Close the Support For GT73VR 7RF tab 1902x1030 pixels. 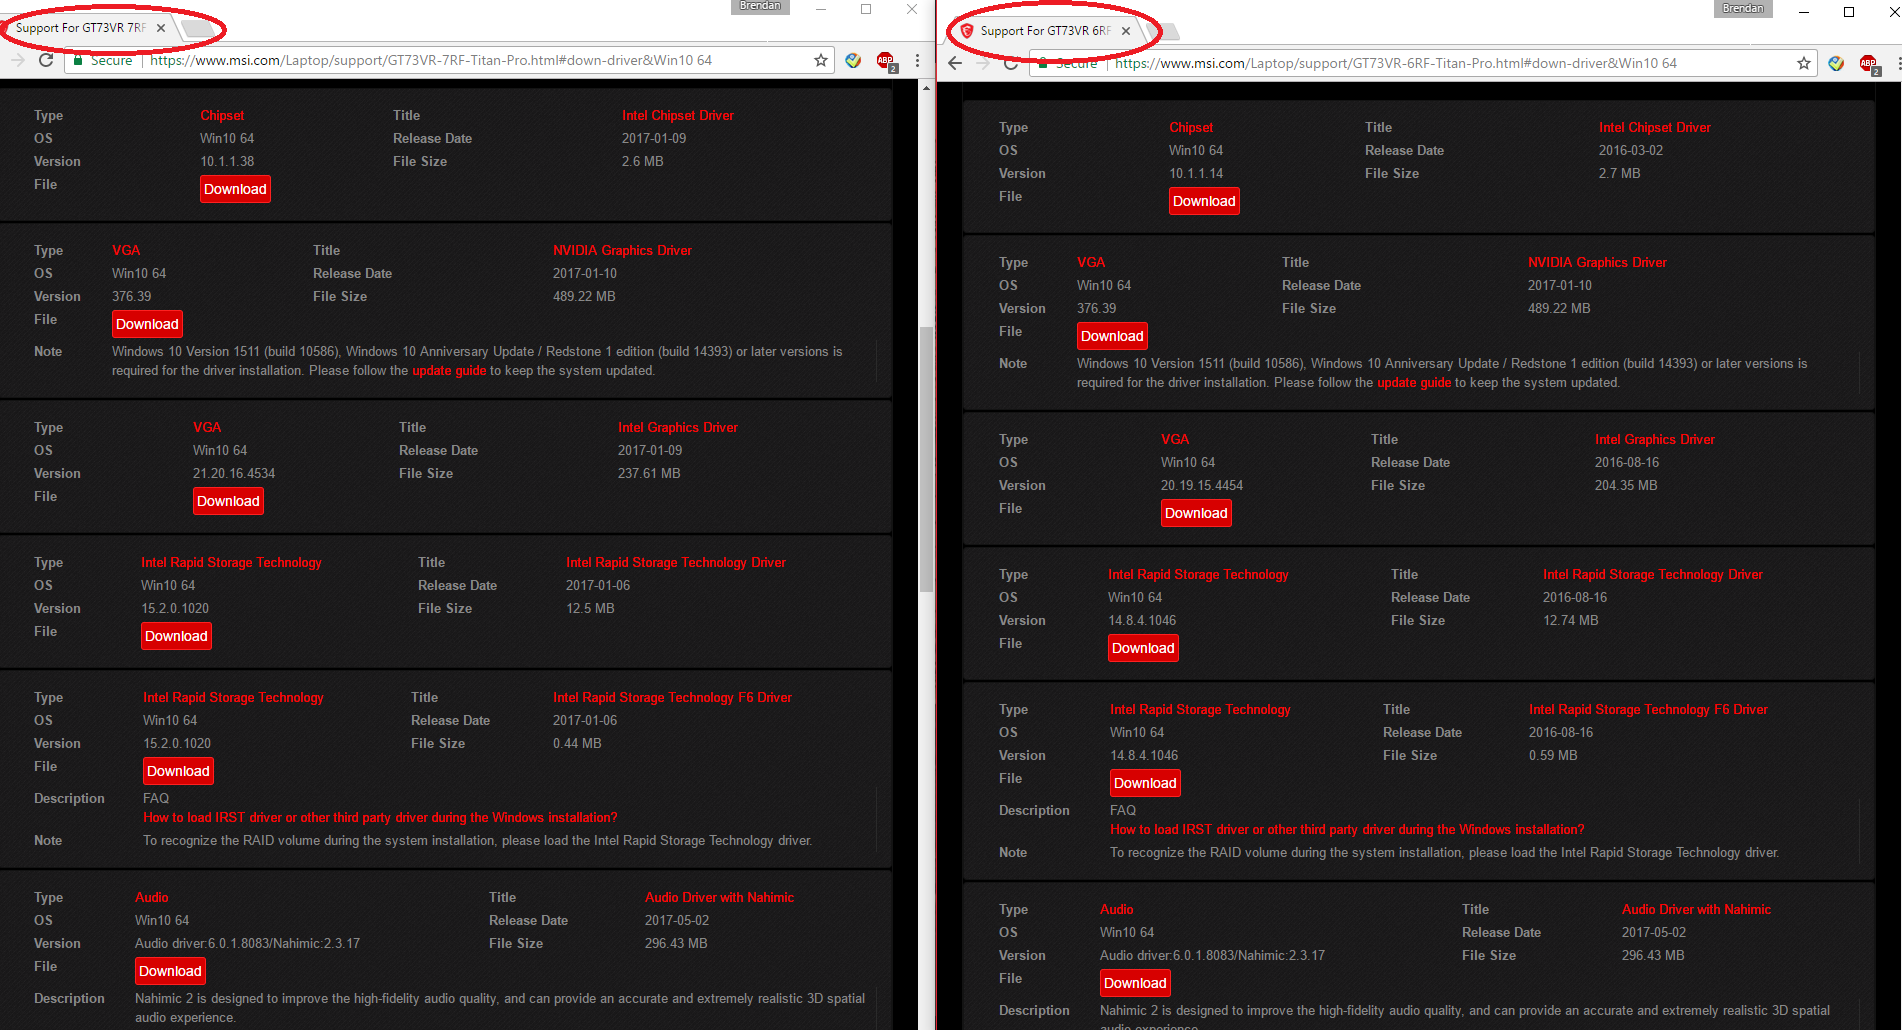pyautogui.click(x=161, y=28)
